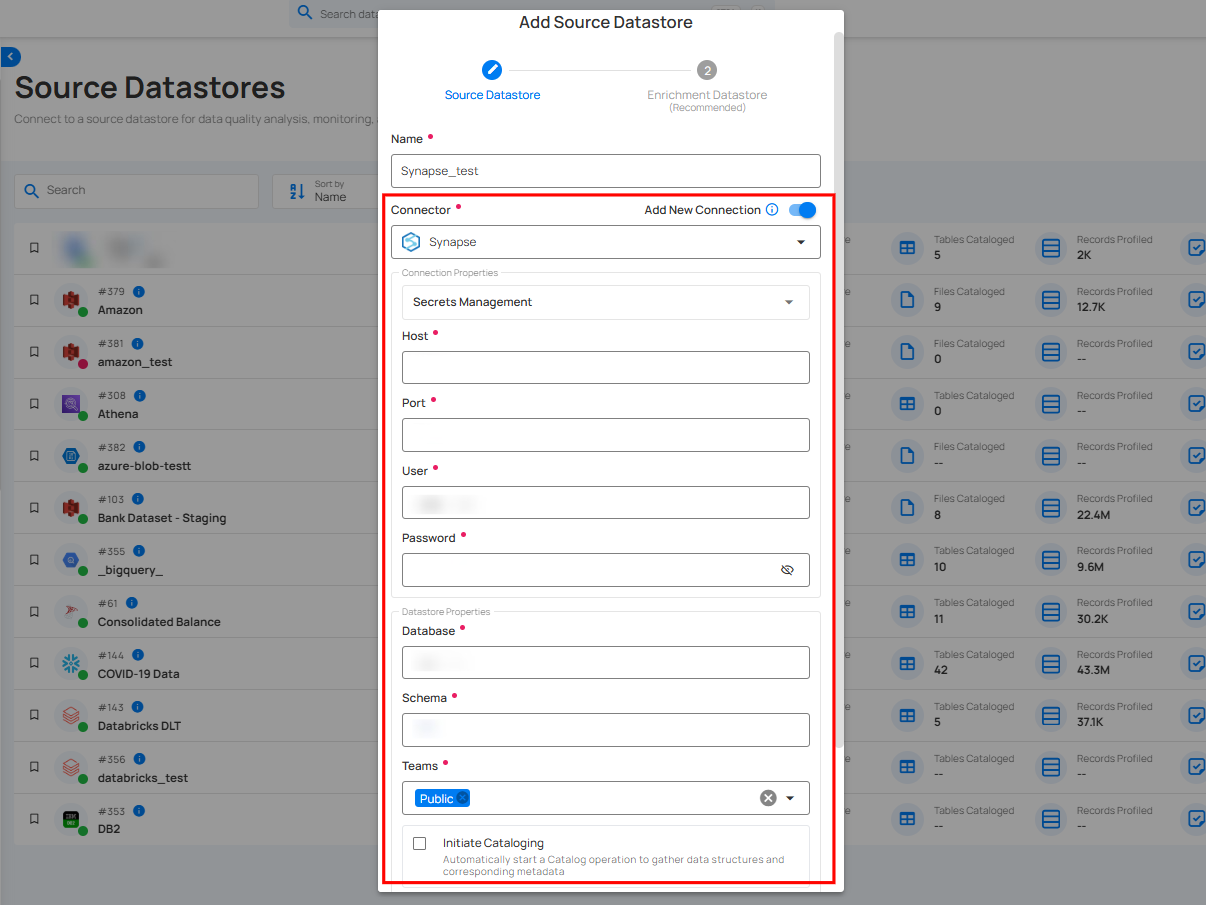
Task: Toggle the Add New Connection switch
Action: 802,210
